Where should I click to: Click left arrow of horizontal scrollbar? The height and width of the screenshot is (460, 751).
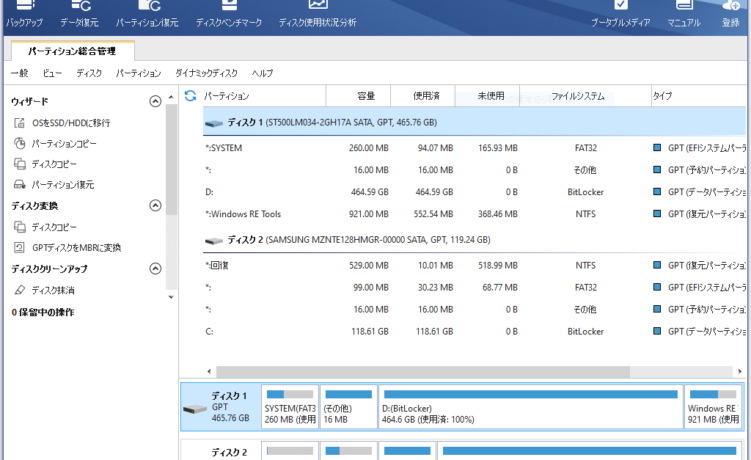[x=209, y=371]
